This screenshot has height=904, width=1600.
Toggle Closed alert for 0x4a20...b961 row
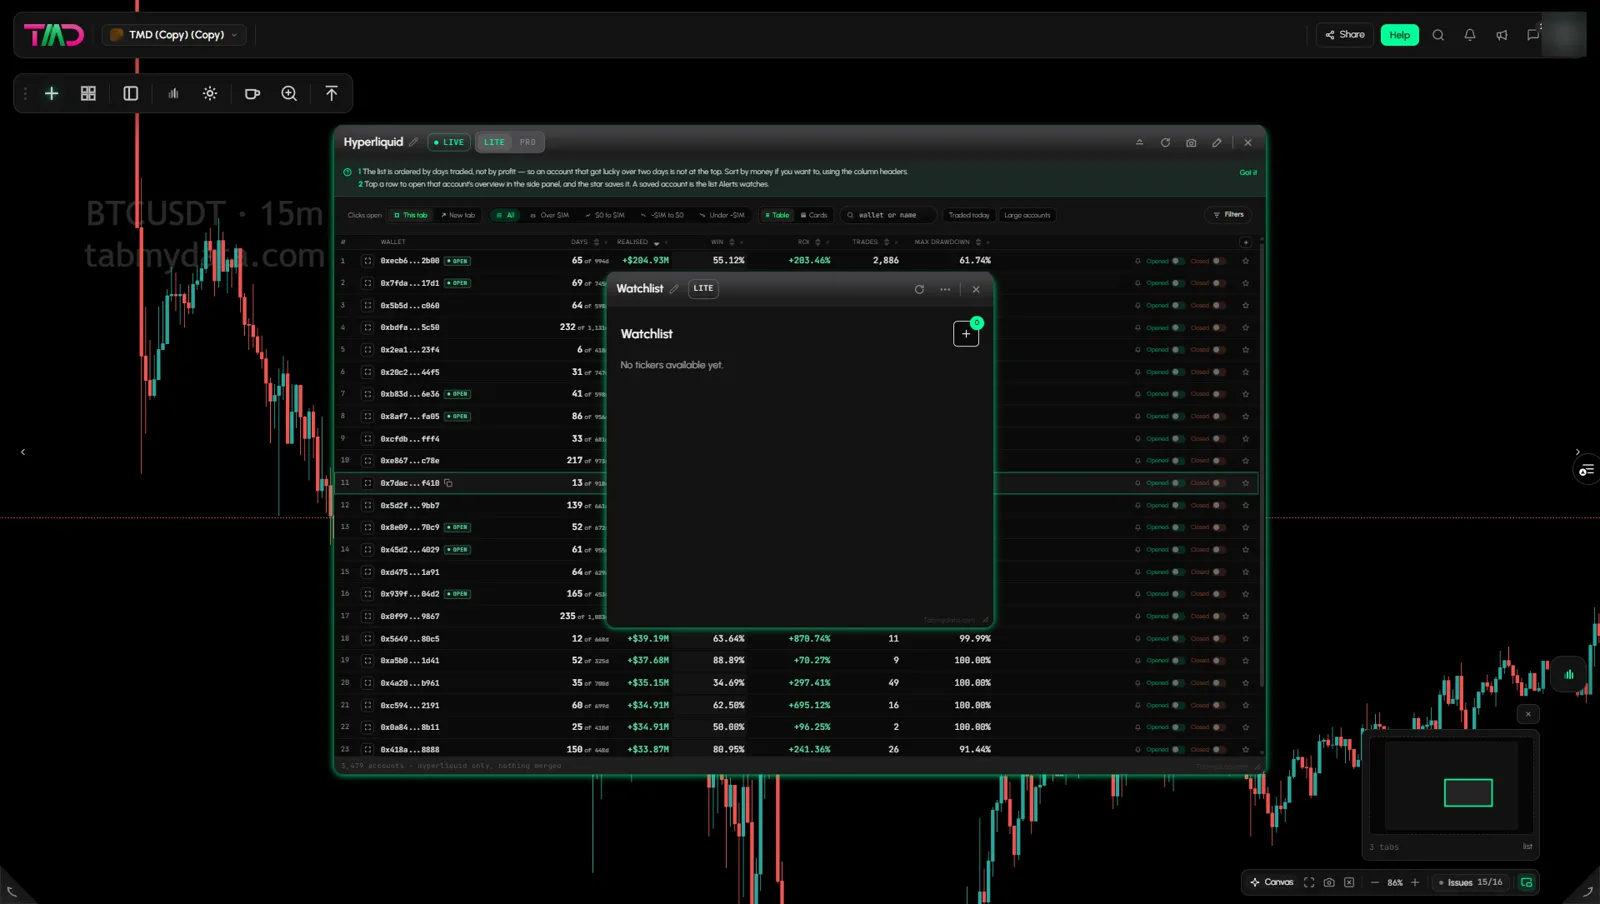(x=1219, y=683)
